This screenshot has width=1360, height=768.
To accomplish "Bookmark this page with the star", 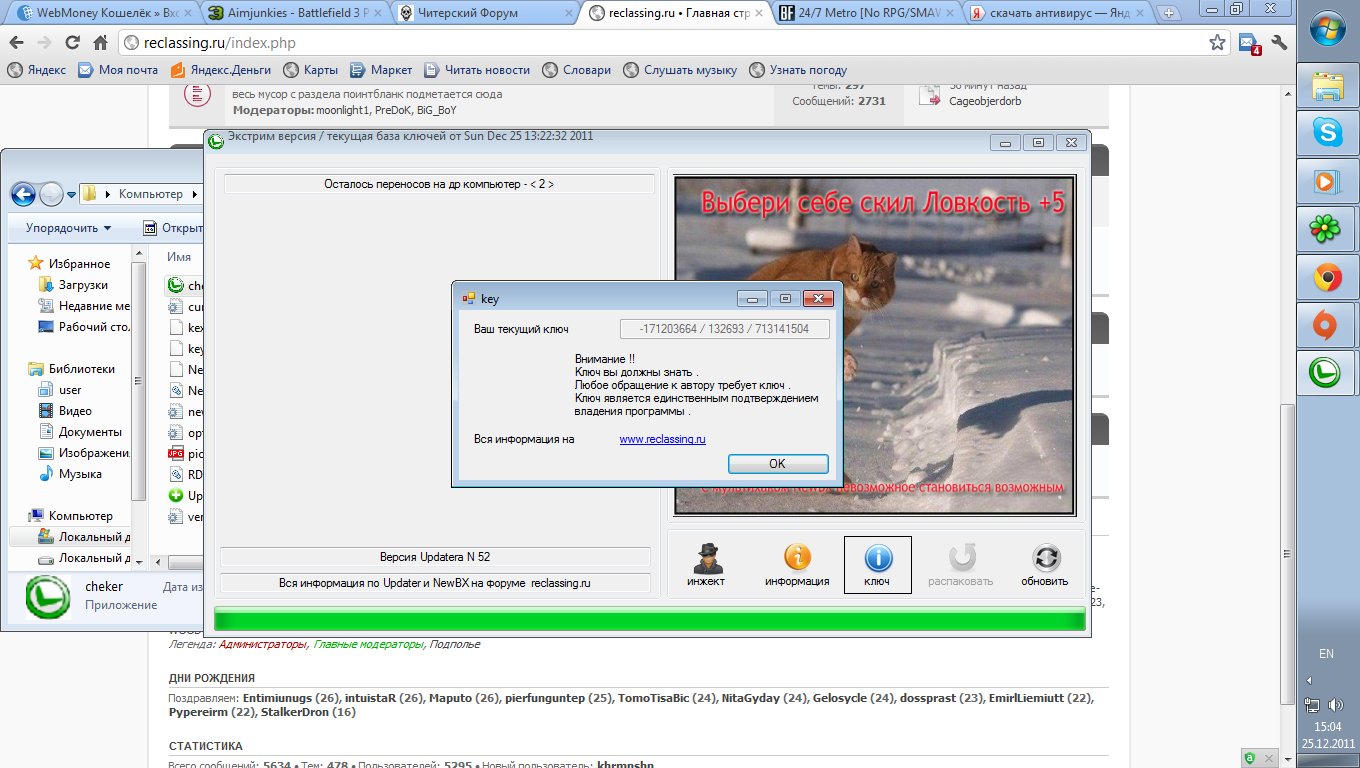I will point(1217,43).
